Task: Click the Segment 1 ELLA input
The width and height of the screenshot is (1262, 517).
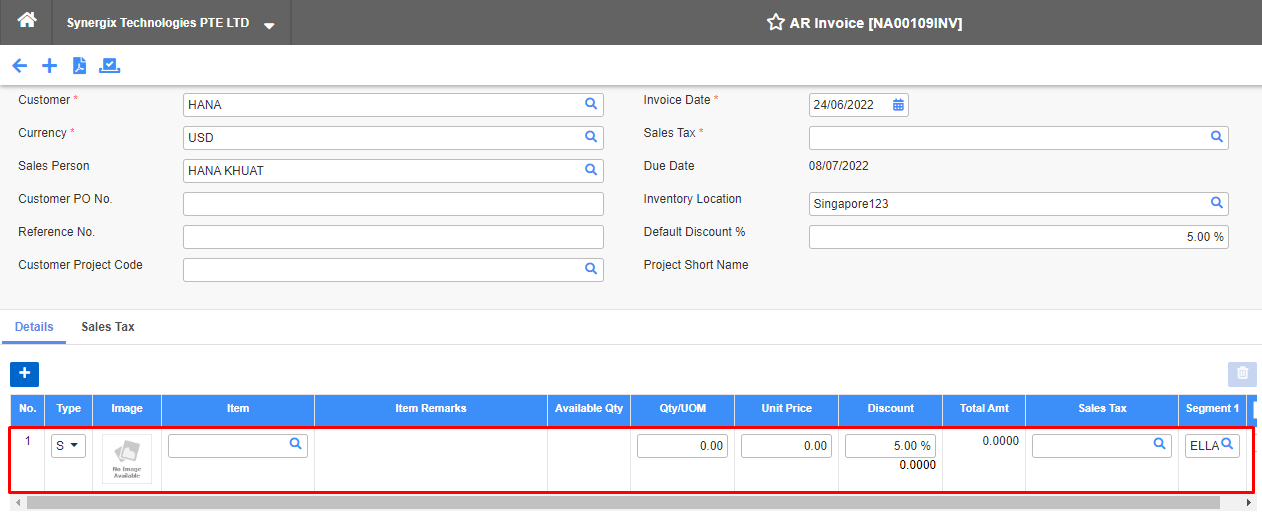Action: (x=1212, y=445)
